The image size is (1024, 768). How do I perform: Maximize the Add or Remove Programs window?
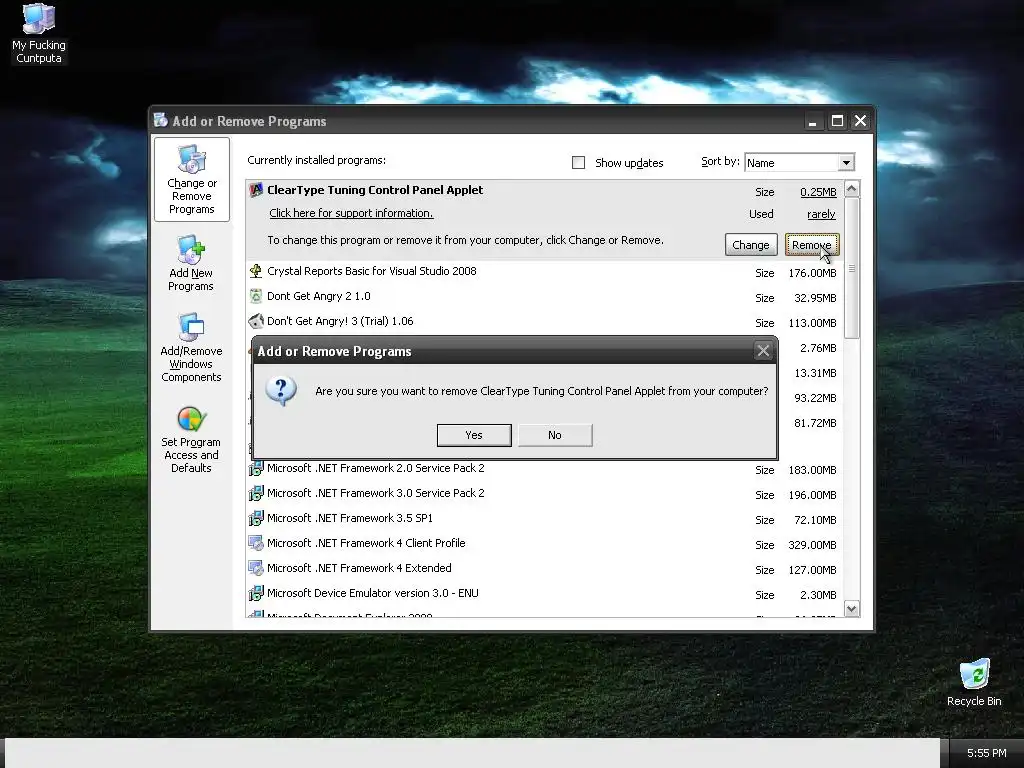click(x=837, y=121)
